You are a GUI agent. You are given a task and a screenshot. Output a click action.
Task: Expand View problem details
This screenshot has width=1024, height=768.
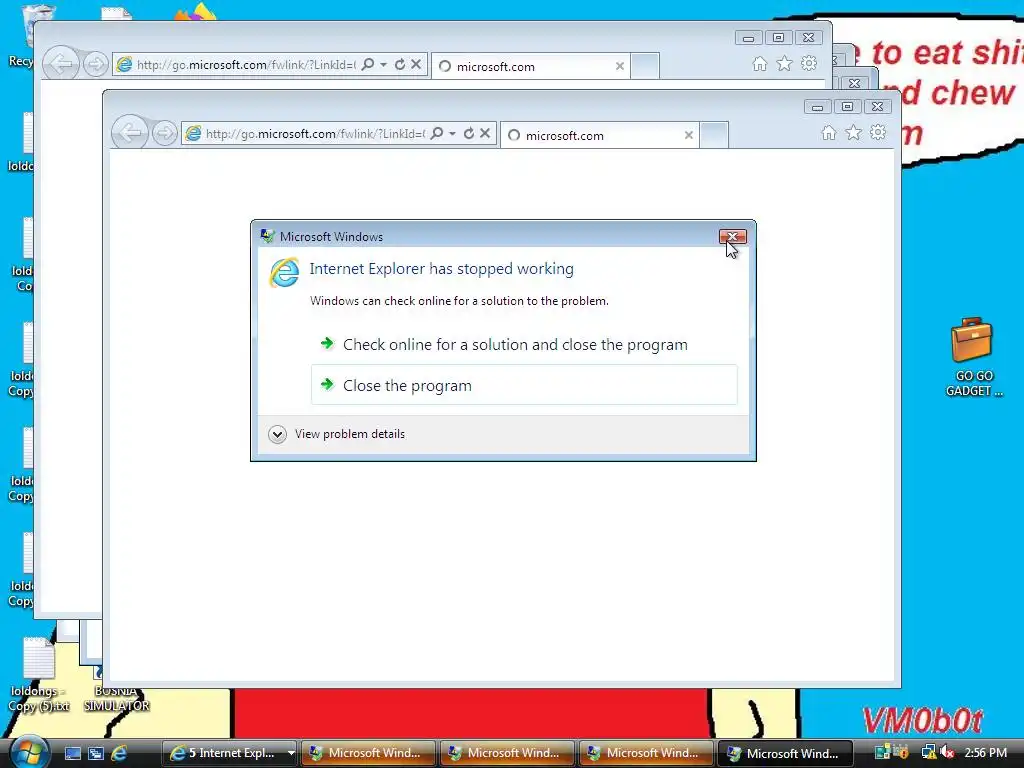tap(337, 434)
